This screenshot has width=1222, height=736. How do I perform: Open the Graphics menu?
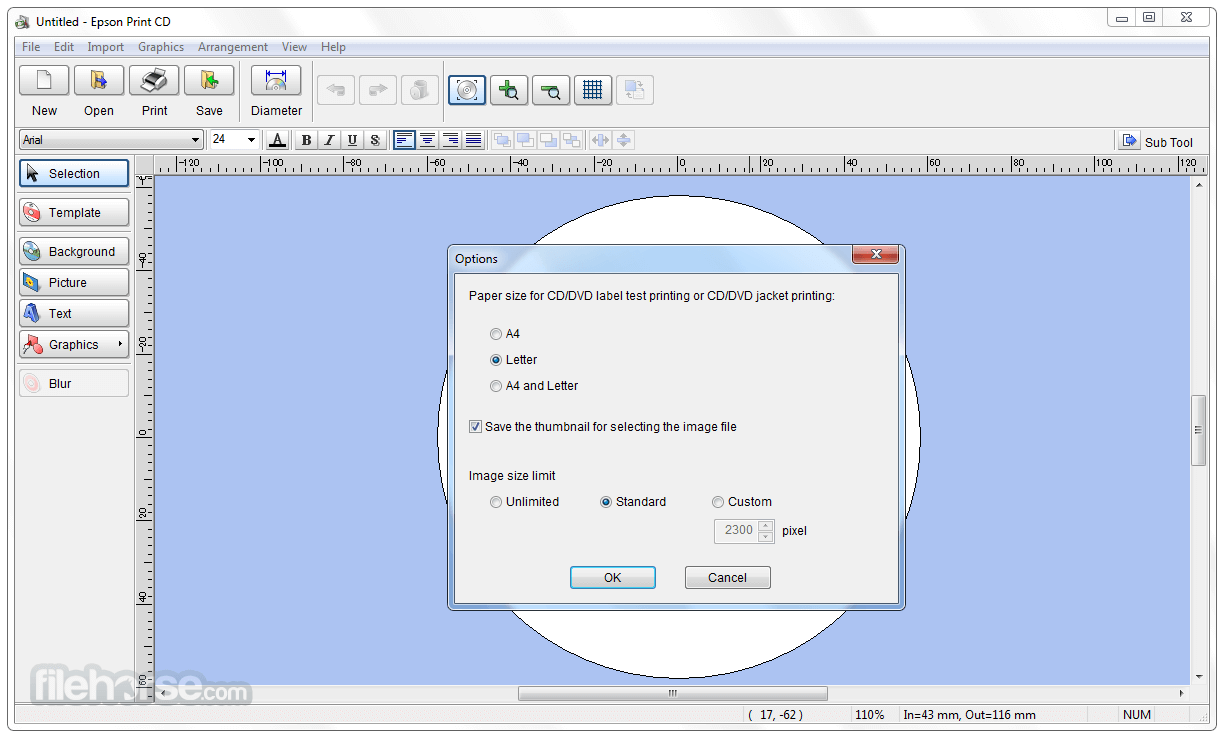[161, 47]
